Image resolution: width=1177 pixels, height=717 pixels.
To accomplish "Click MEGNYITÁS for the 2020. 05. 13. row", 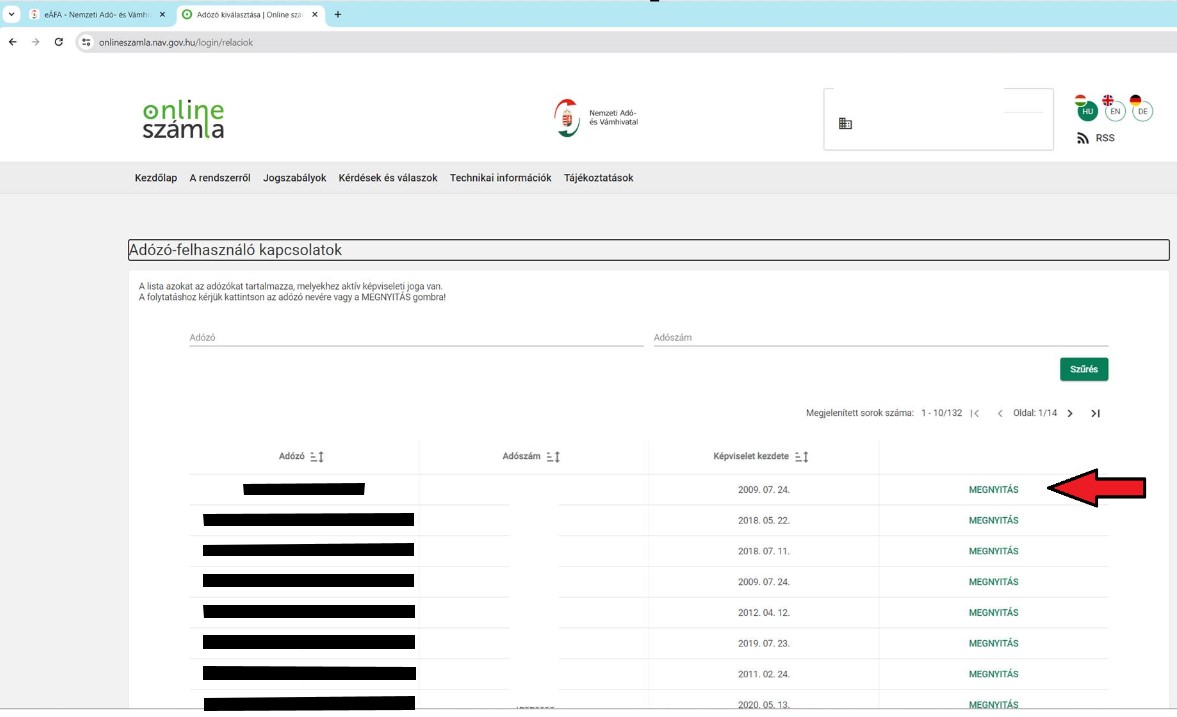I will tap(993, 704).
